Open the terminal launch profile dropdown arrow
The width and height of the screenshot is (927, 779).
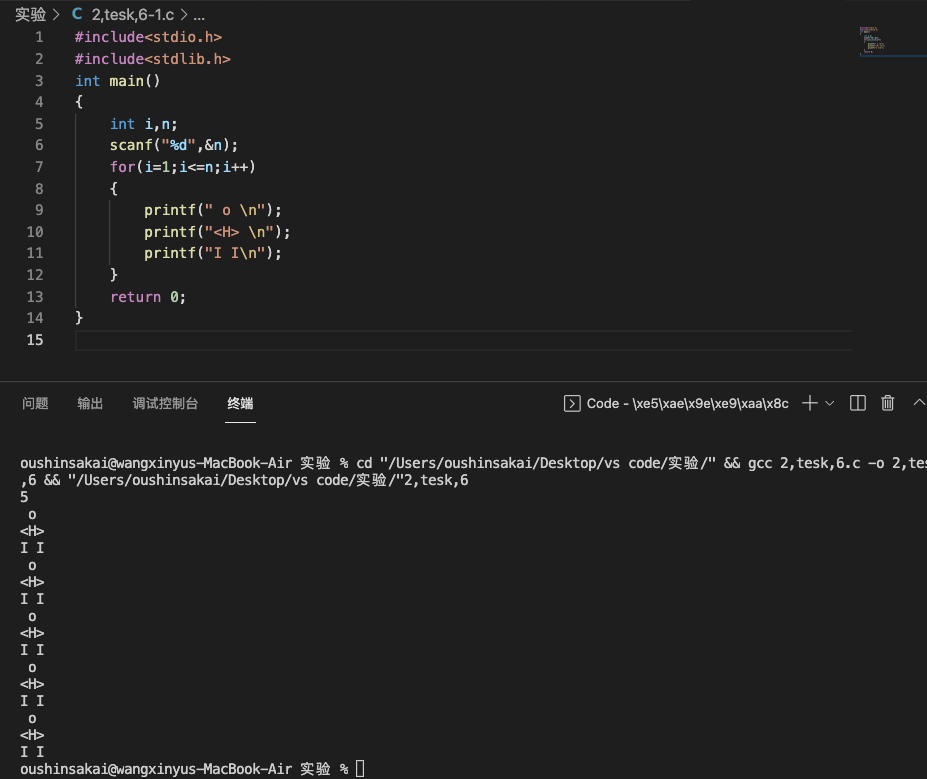pyautogui.click(x=829, y=403)
